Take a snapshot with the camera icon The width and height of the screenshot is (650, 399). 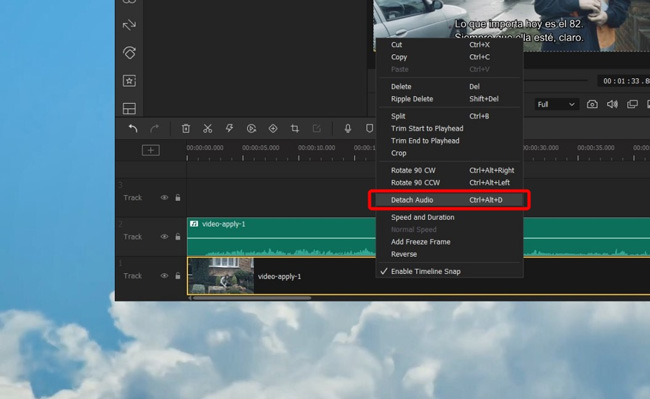point(592,104)
